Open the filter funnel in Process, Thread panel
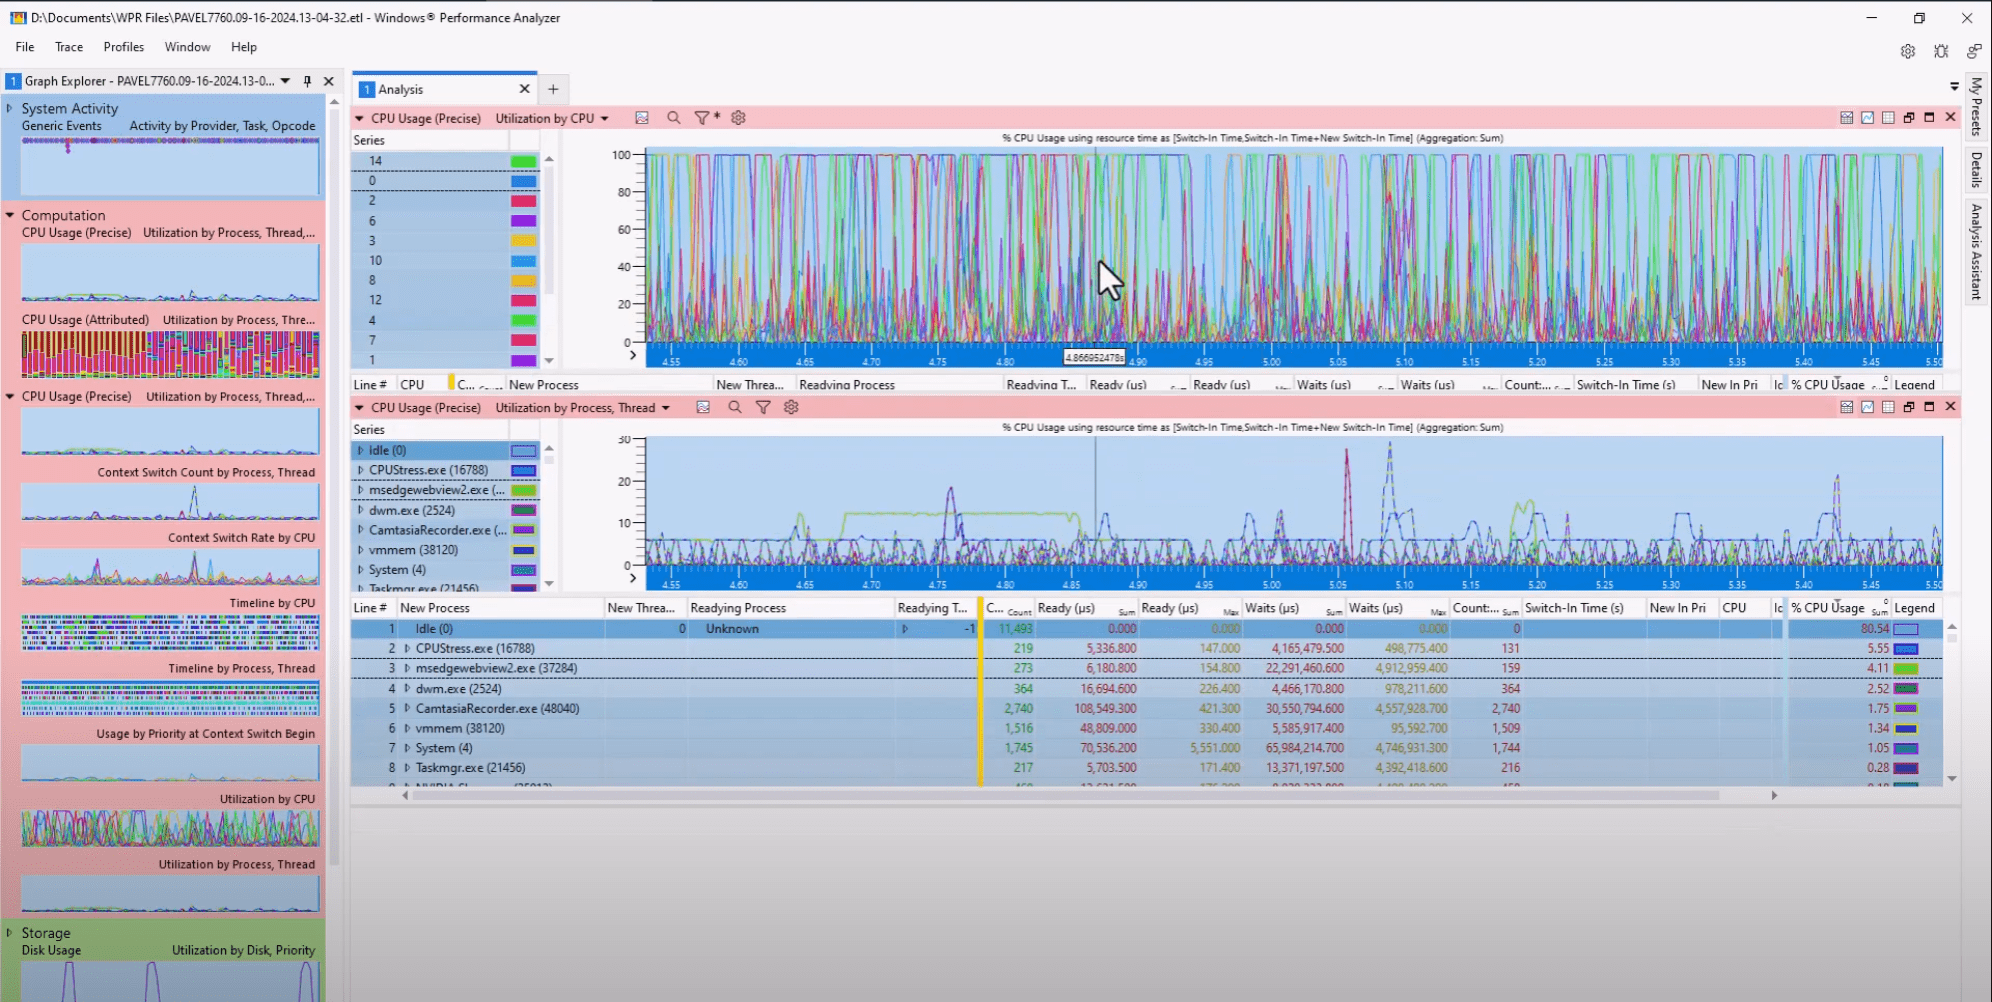Image resolution: width=1992 pixels, height=1002 pixels. (763, 408)
